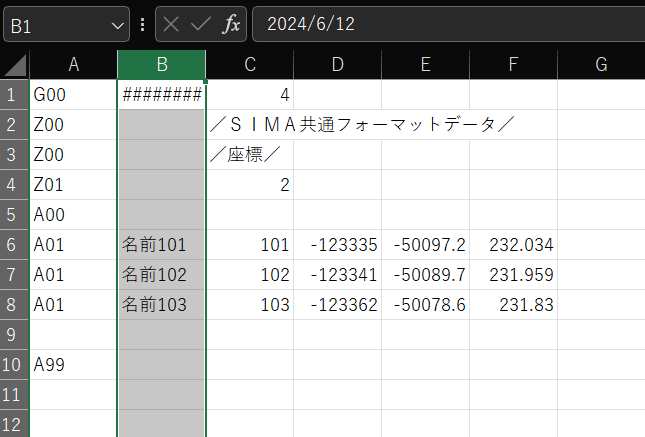
Task: Click the formula bar resize dots handle
Action: point(143,24)
